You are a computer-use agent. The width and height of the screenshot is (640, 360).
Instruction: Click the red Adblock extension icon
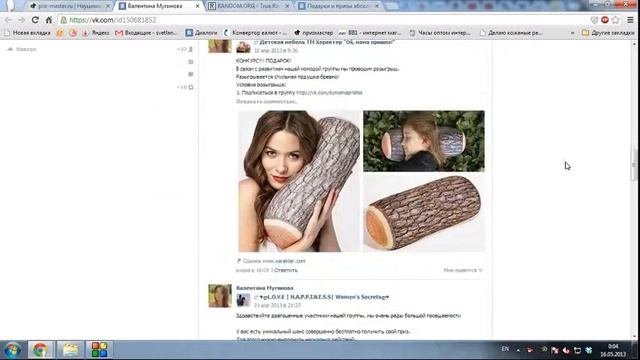click(x=605, y=20)
